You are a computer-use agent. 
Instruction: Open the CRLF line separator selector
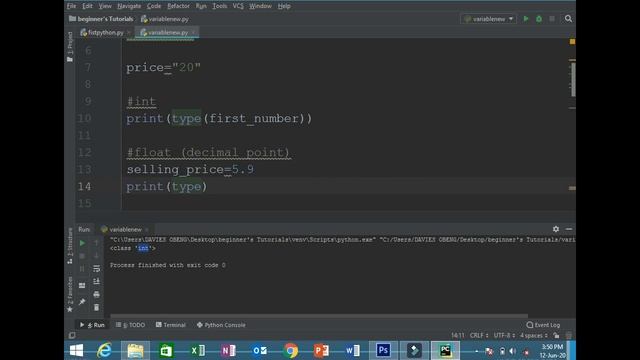(479, 336)
